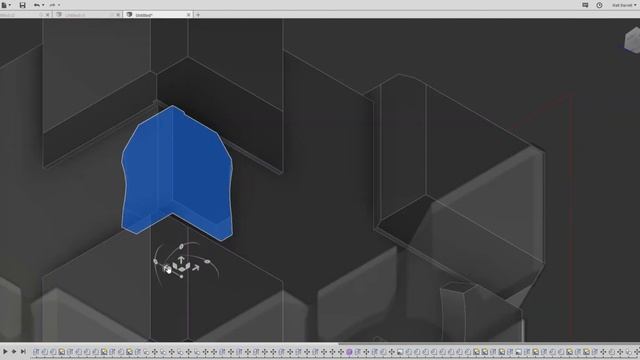
Task: Open the Redo history dropdown arrow
Action: pyautogui.click(x=59, y=5)
